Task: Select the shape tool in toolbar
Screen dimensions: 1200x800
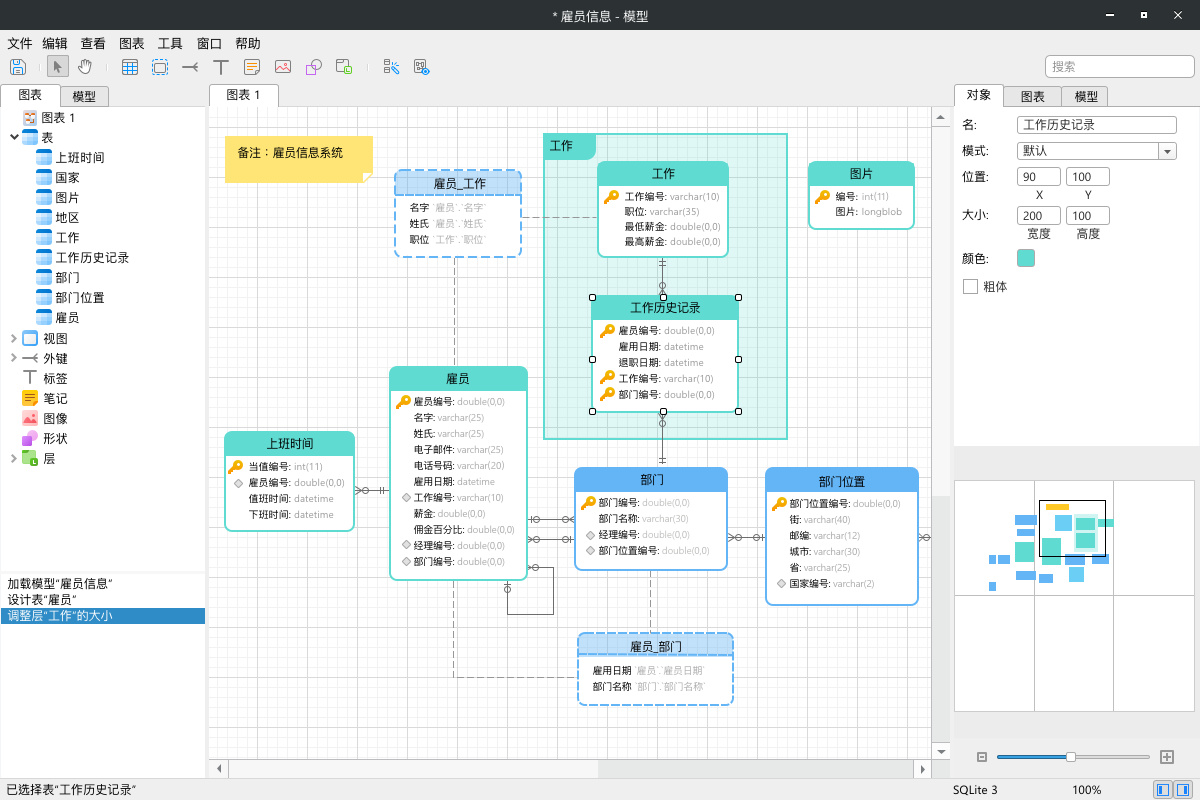Action: [313, 67]
